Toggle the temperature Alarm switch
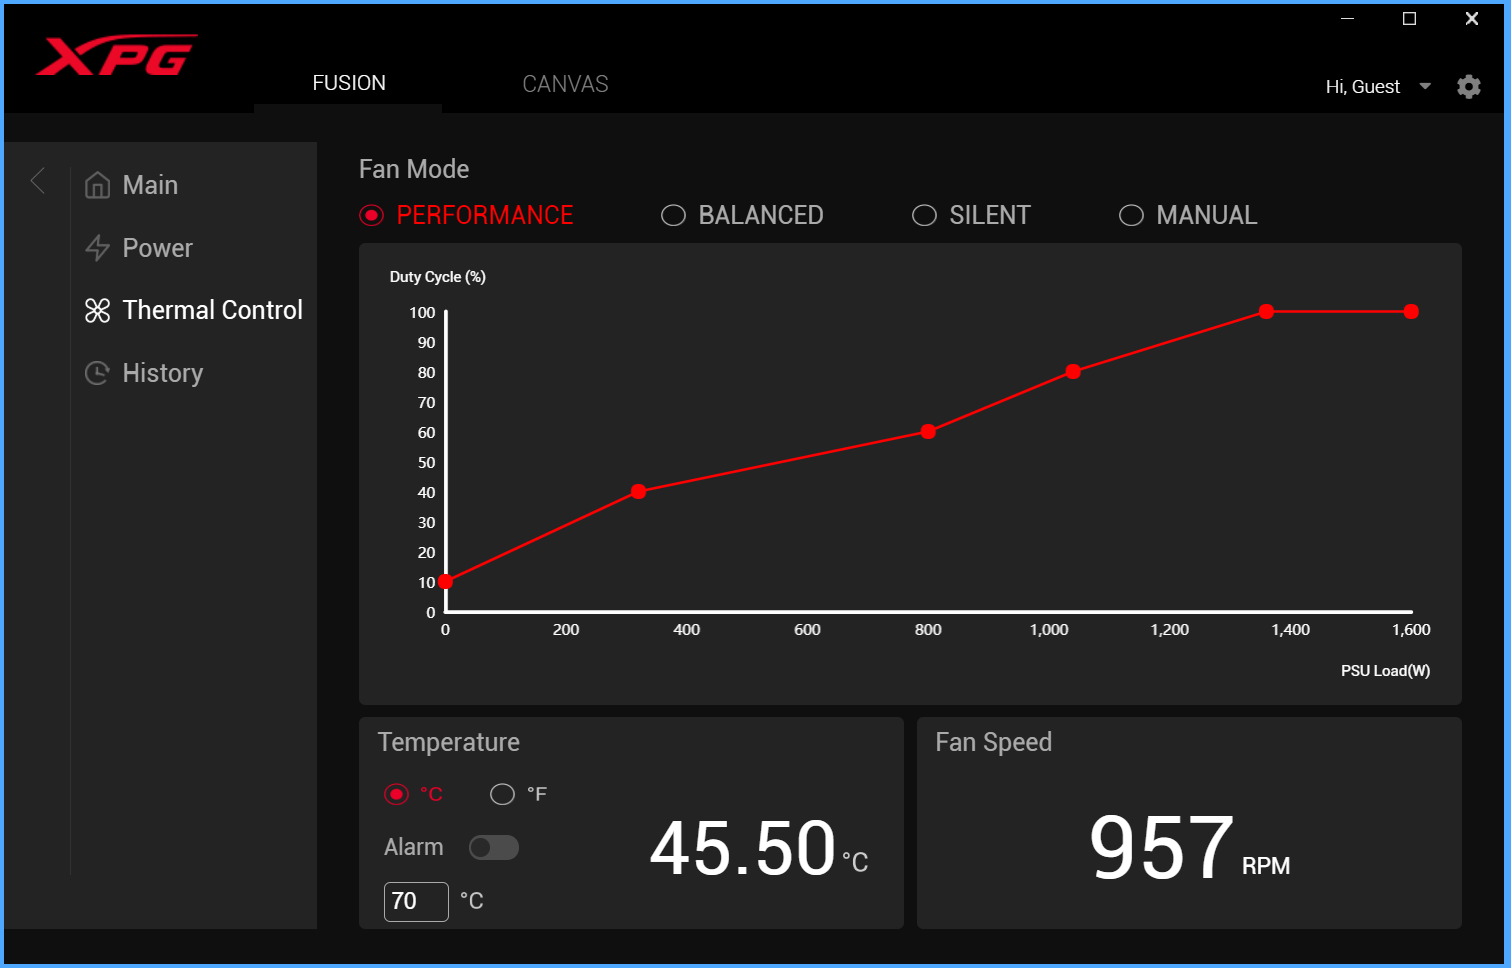The width and height of the screenshot is (1511, 968). (x=494, y=847)
